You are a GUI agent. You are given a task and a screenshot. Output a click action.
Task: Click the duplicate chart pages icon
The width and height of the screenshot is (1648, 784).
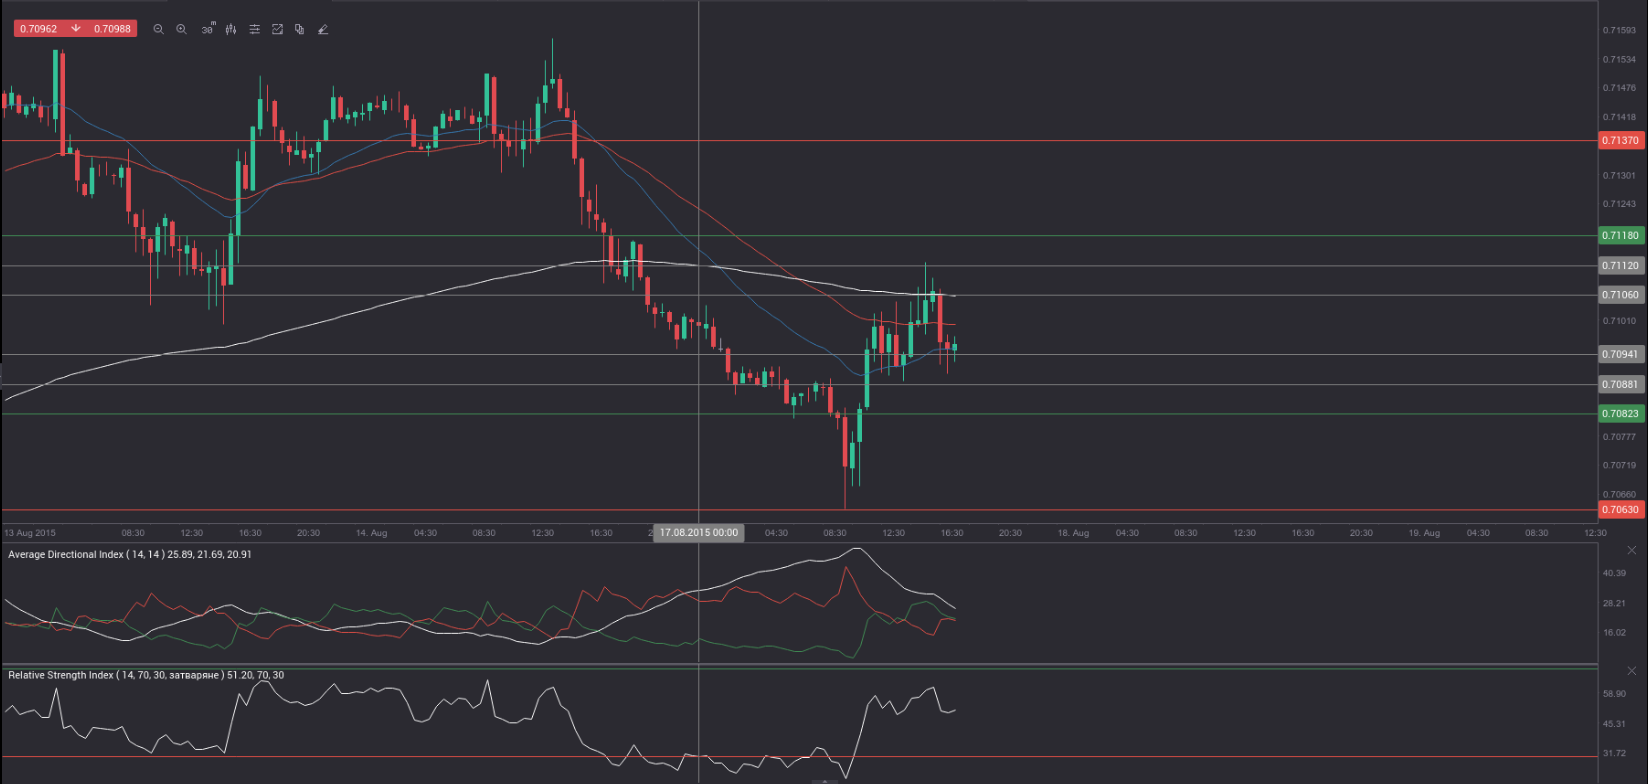[x=299, y=30]
